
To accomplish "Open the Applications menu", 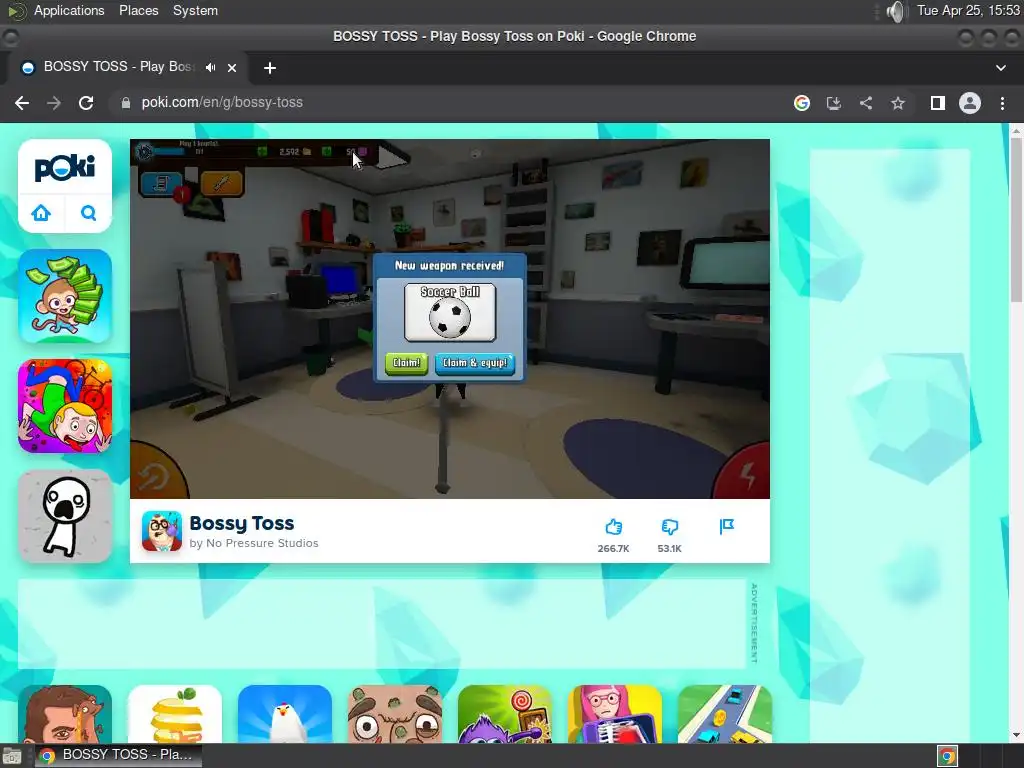I will click(69, 10).
